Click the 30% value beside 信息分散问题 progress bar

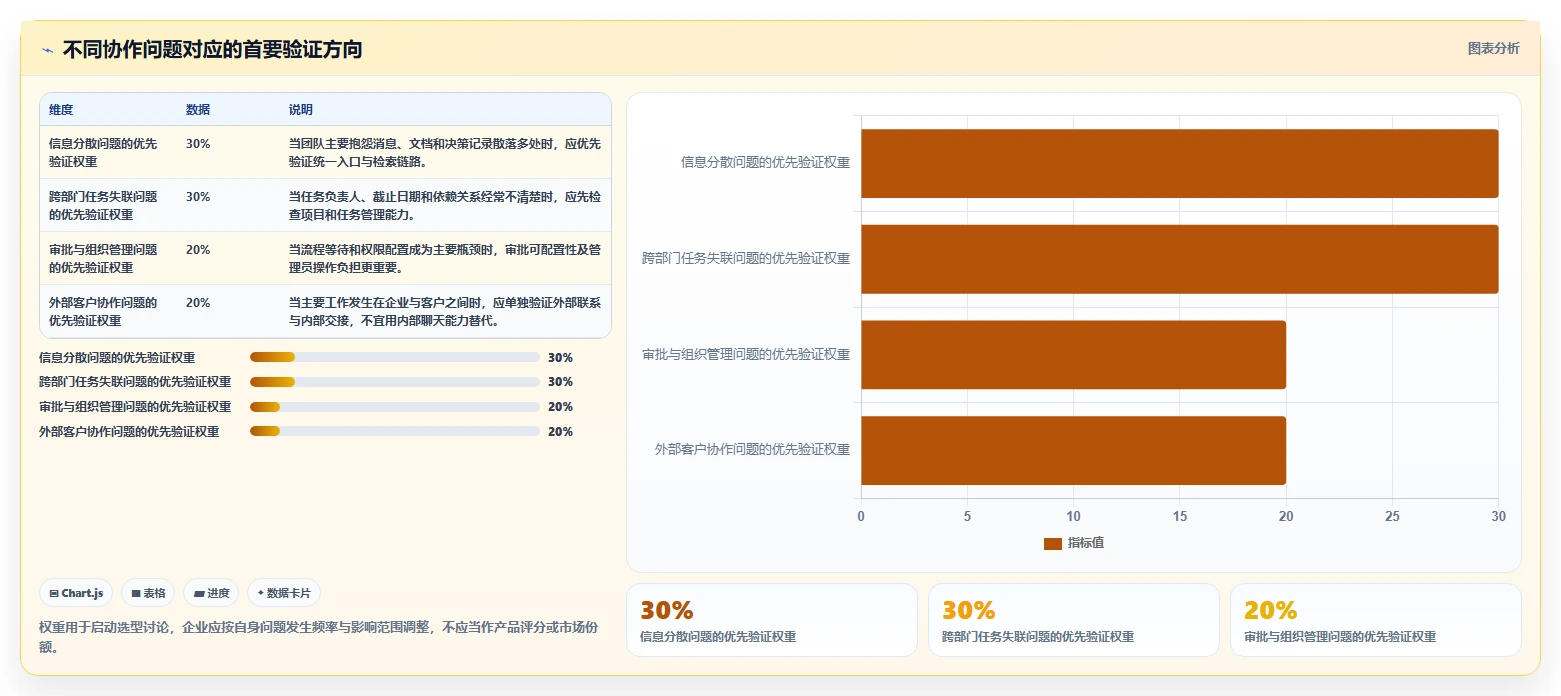tap(560, 357)
